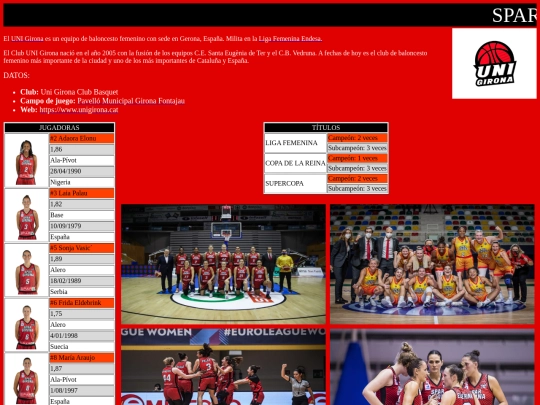The image size is (540, 405).
Task: Click the TÍTULOS table header
Action: click(326, 128)
